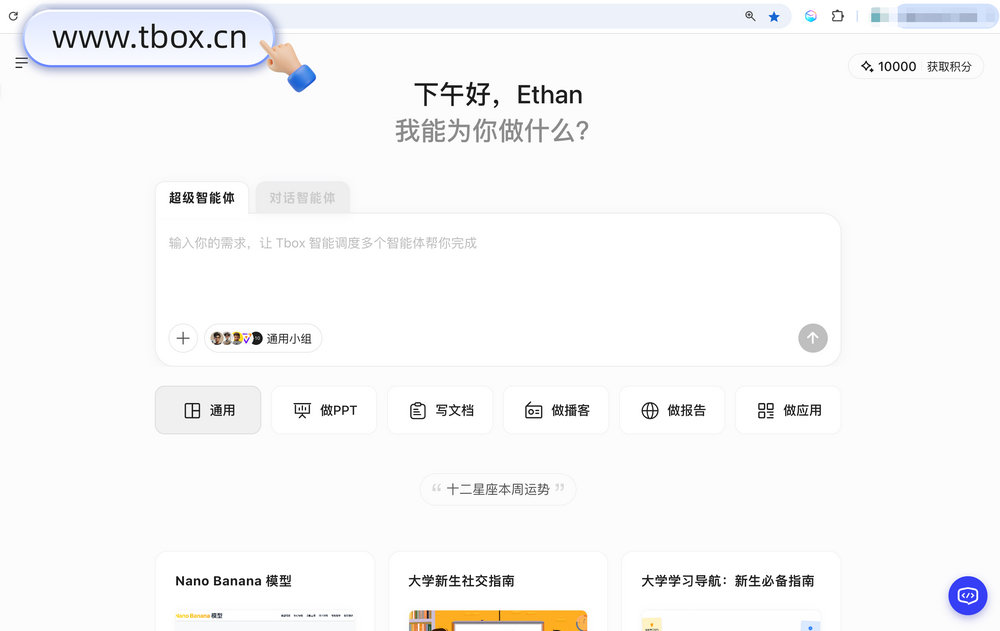The width and height of the screenshot is (1000, 631).
Task: Open the sidebar hamburger menu
Action: (21, 63)
